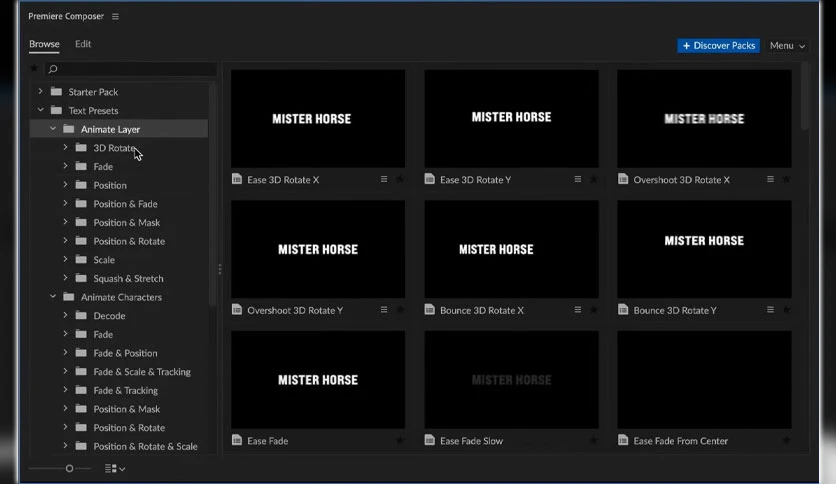This screenshot has width=836, height=484.
Task: Open the list view mode dropdown
Action: (115, 469)
